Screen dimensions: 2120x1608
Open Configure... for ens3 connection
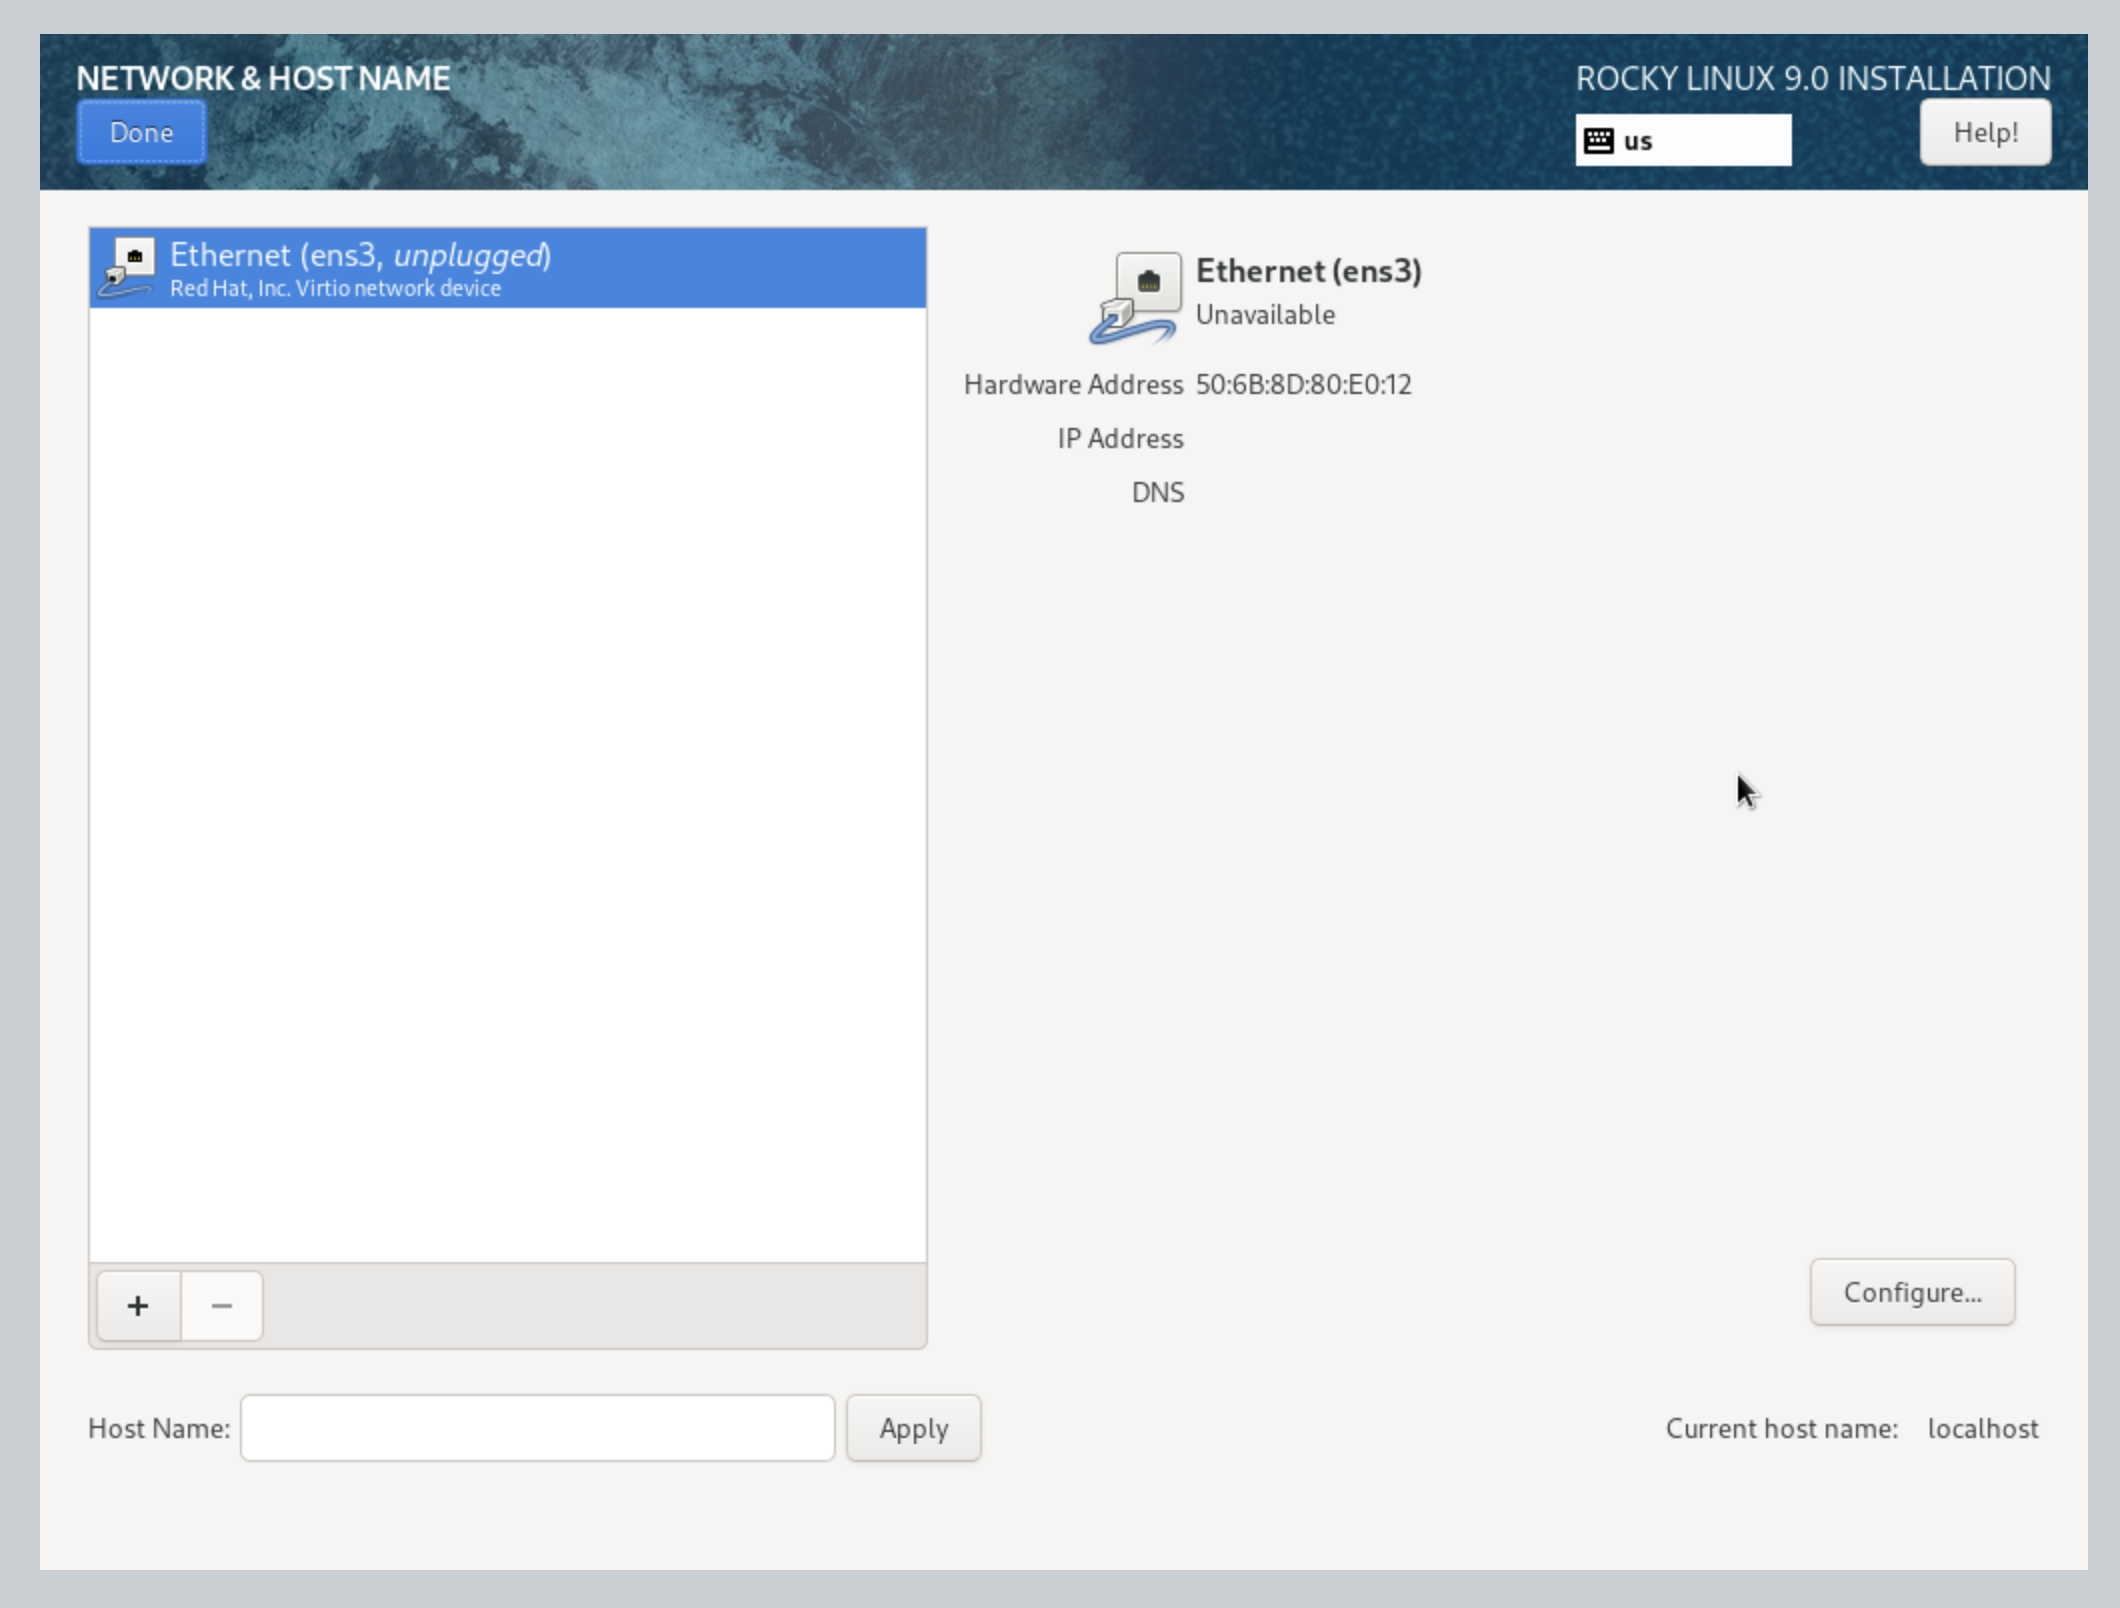click(x=1911, y=1292)
